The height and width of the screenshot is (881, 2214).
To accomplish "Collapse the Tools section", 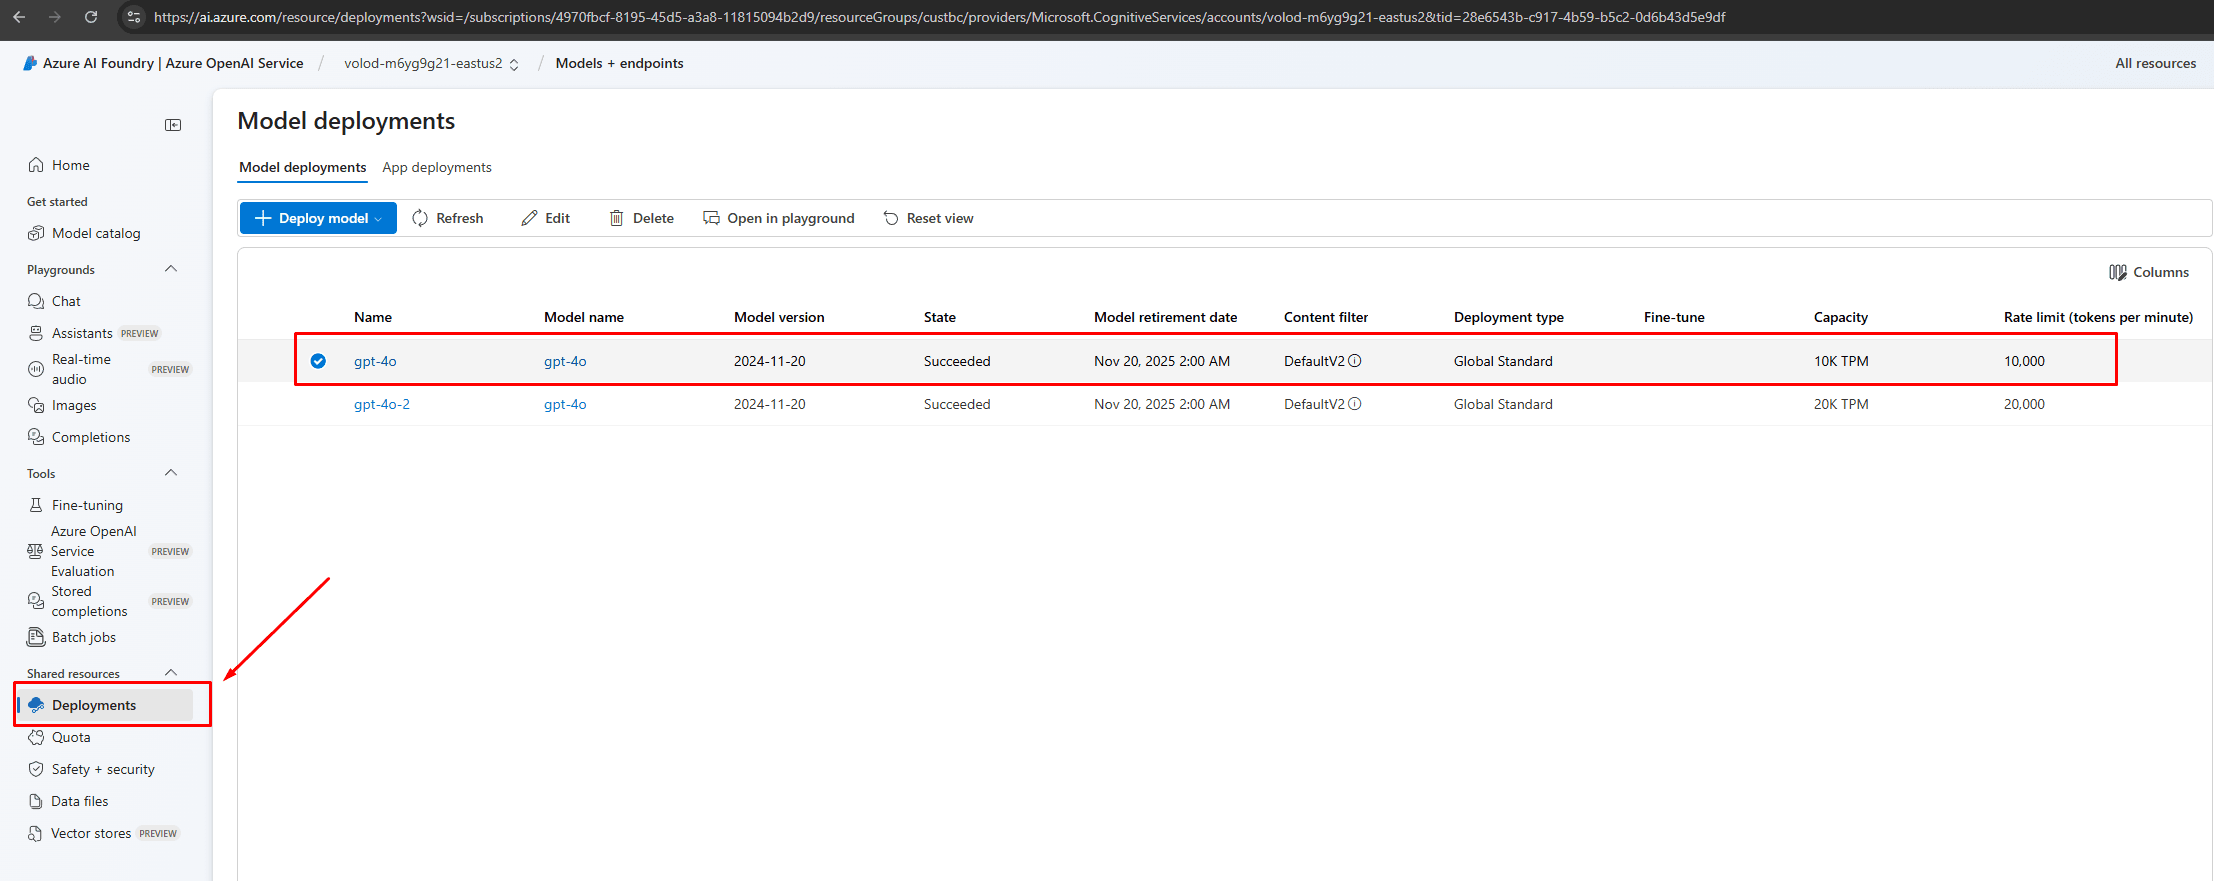I will pos(171,473).
